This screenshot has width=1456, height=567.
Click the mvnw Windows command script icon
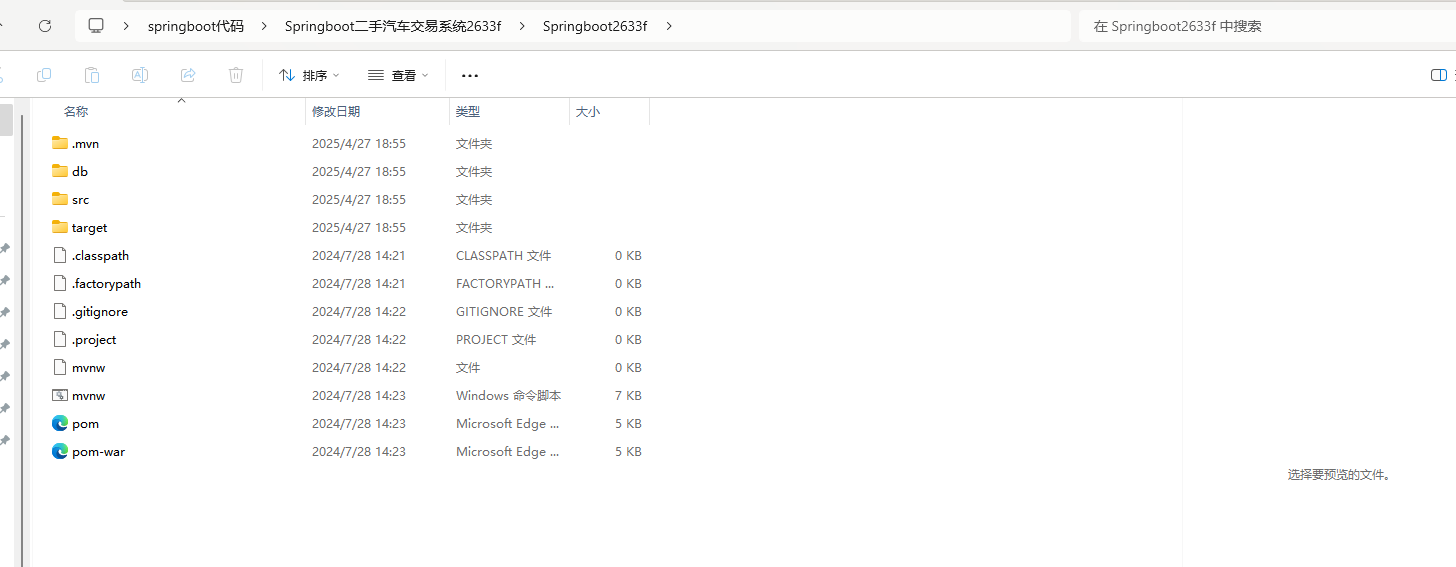pos(60,395)
